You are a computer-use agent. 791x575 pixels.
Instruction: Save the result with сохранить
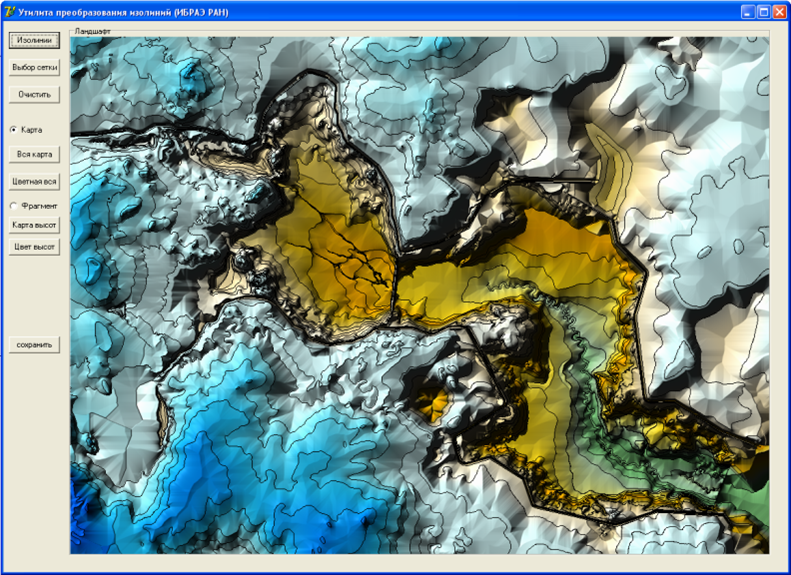pyautogui.click(x=34, y=345)
